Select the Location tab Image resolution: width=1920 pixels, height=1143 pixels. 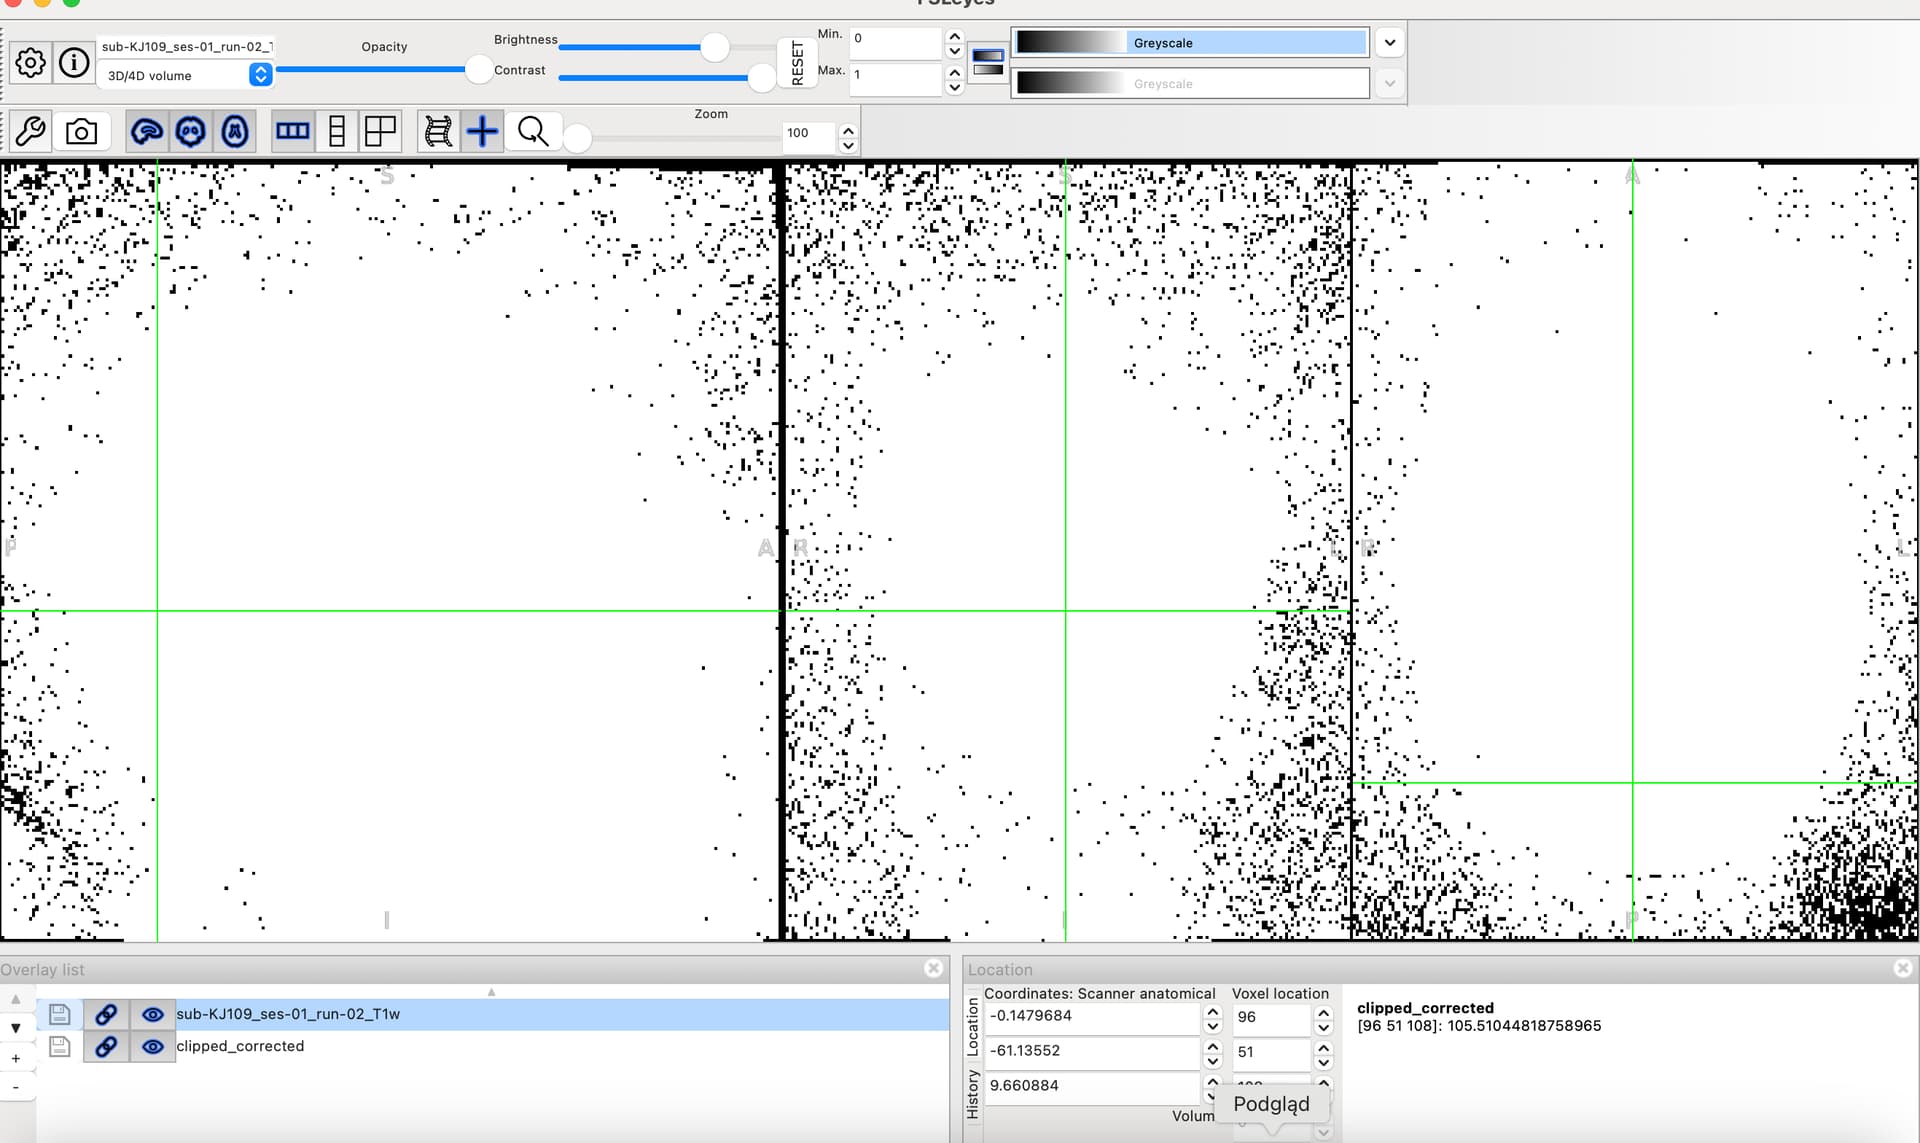pos(972,1026)
